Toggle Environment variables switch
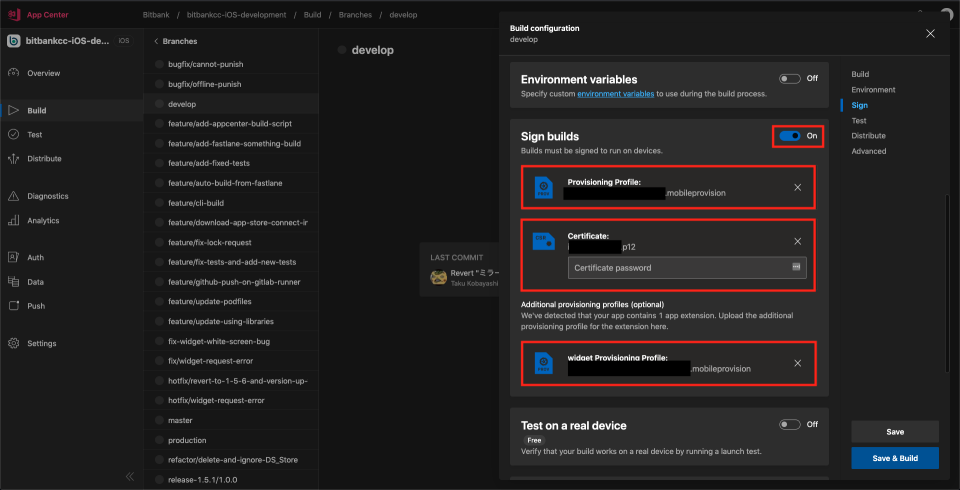The width and height of the screenshot is (960, 490). pyautogui.click(x=790, y=78)
